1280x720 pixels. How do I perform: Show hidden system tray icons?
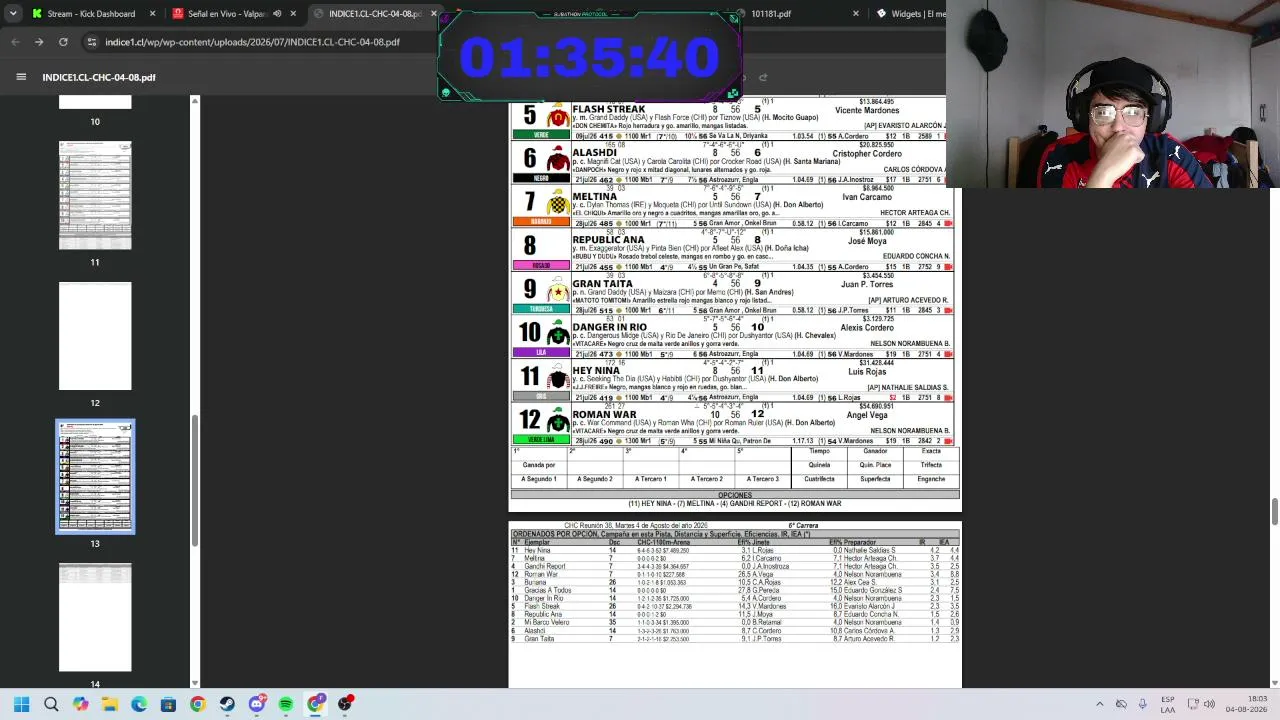click(1100, 704)
